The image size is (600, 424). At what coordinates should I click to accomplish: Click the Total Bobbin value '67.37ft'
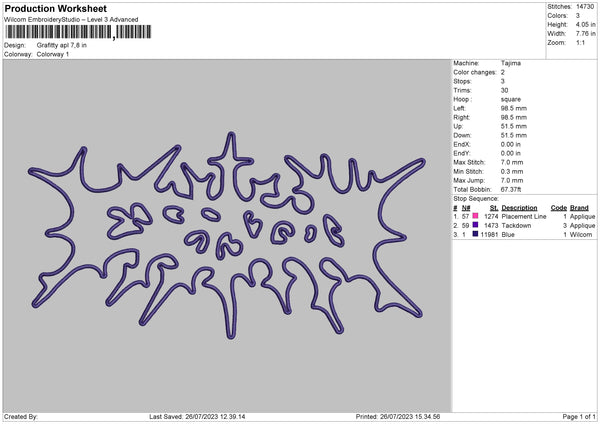511,189
